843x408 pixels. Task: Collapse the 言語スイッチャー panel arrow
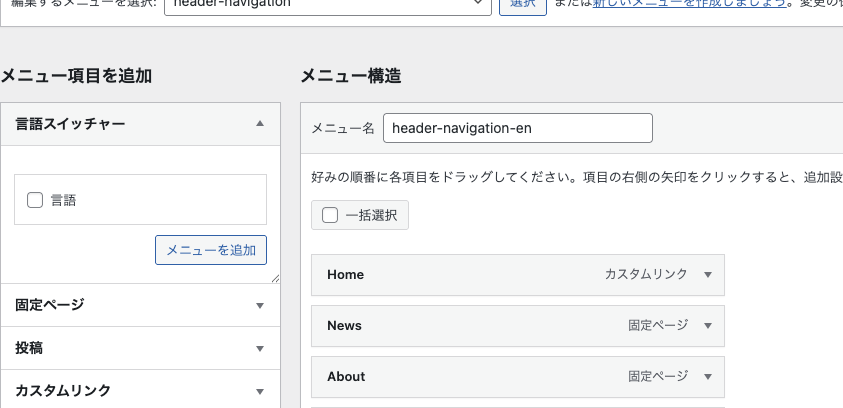(x=260, y=124)
